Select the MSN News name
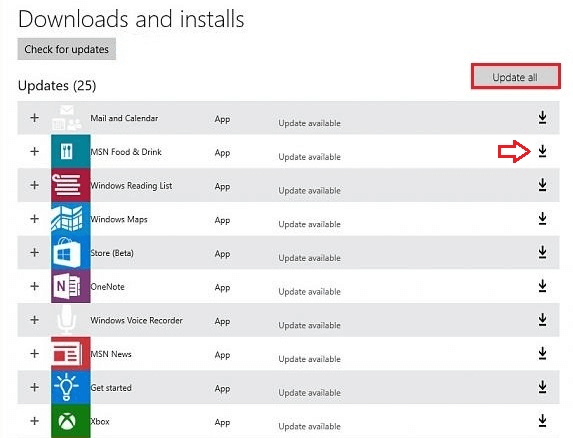 point(111,354)
